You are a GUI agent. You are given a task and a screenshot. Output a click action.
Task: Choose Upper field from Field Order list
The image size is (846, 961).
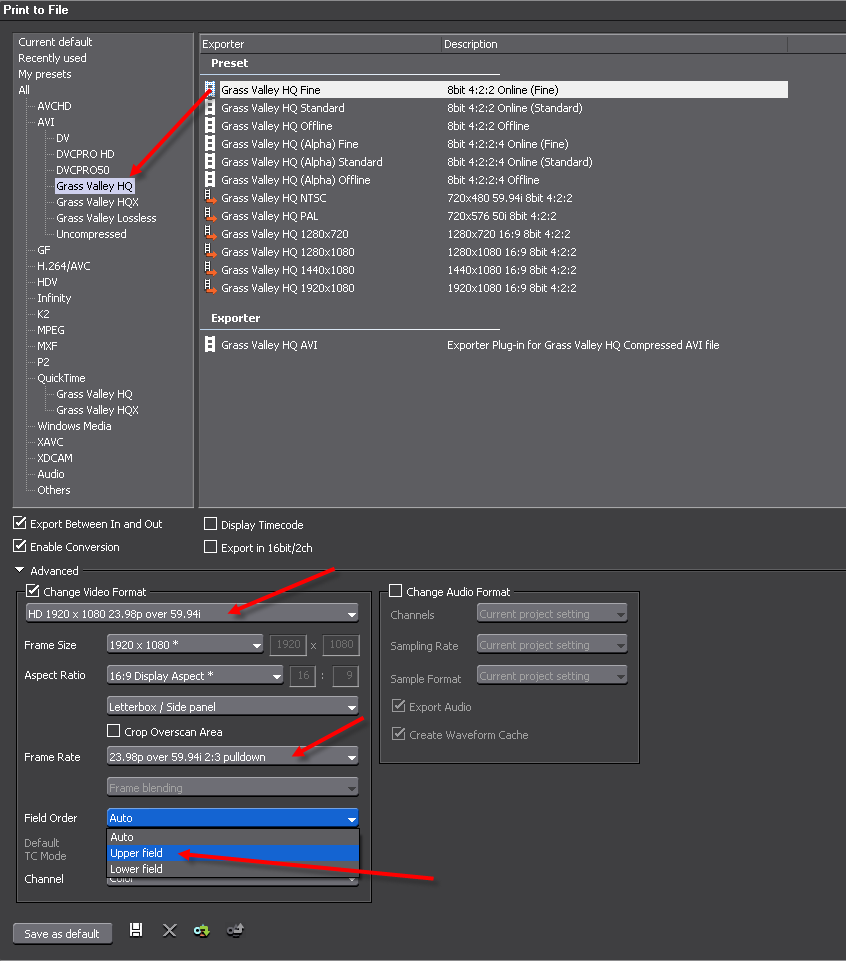click(136, 853)
